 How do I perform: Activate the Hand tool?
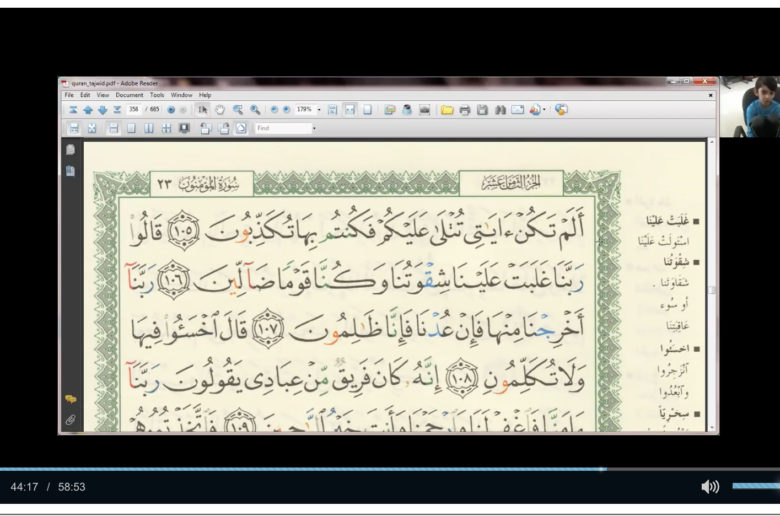(220, 110)
